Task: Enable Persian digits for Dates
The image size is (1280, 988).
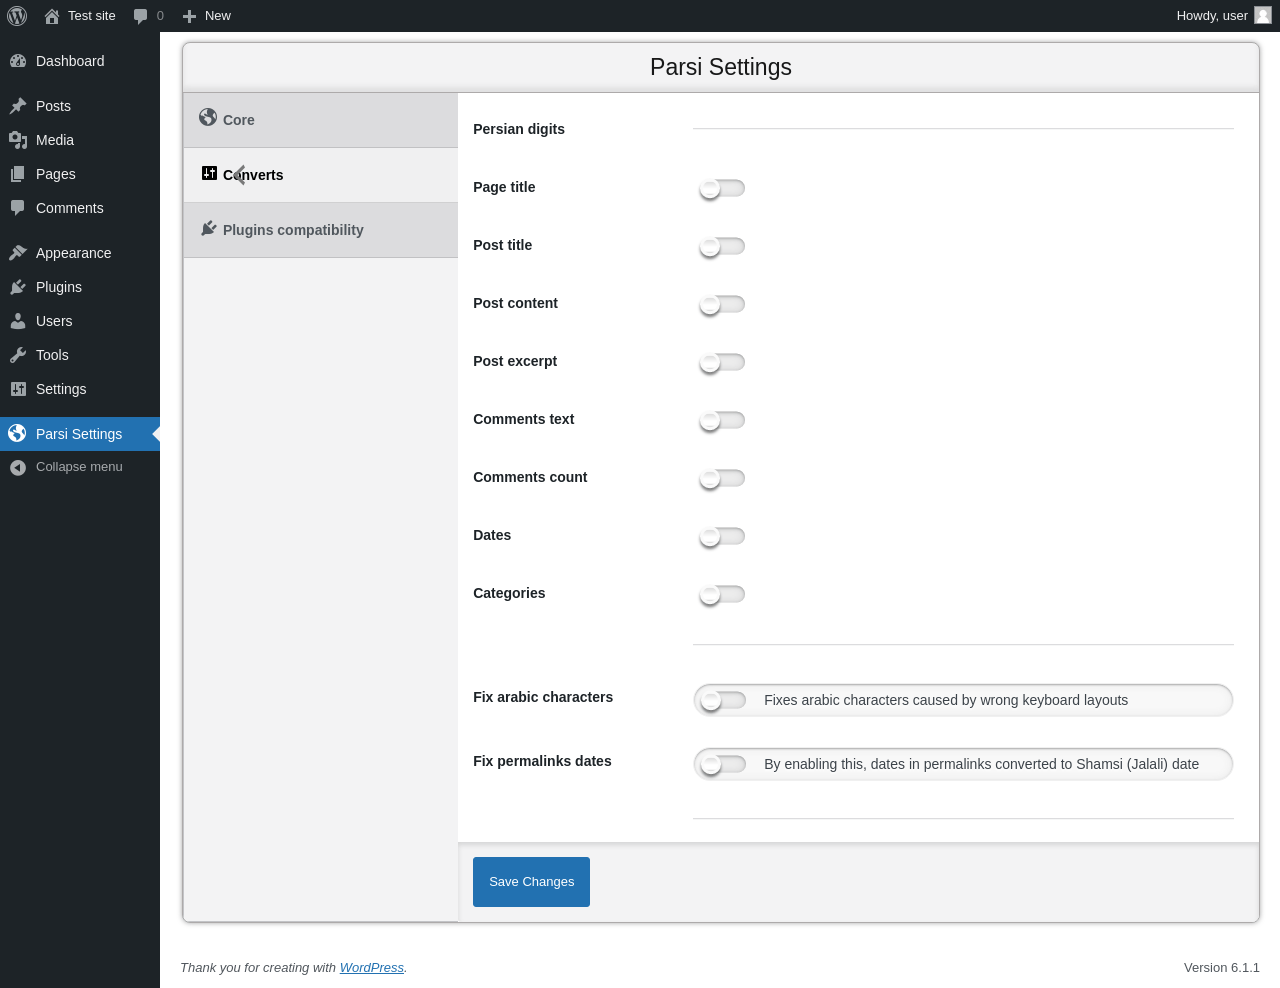Action: 722,536
